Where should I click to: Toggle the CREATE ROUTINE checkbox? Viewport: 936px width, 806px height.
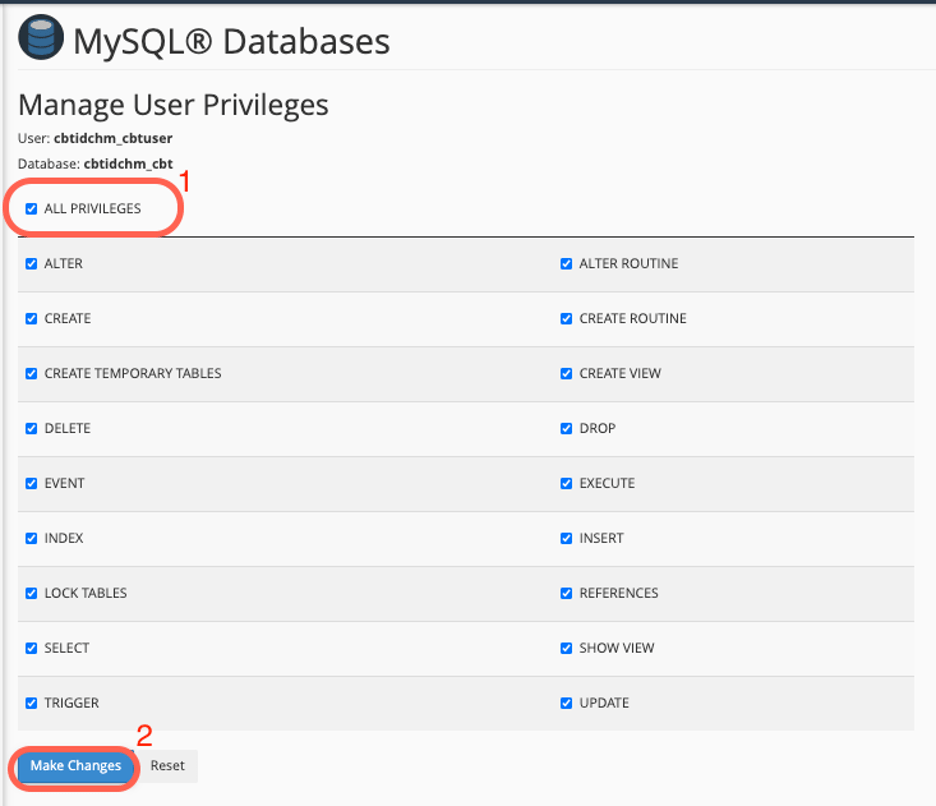point(567,318)
